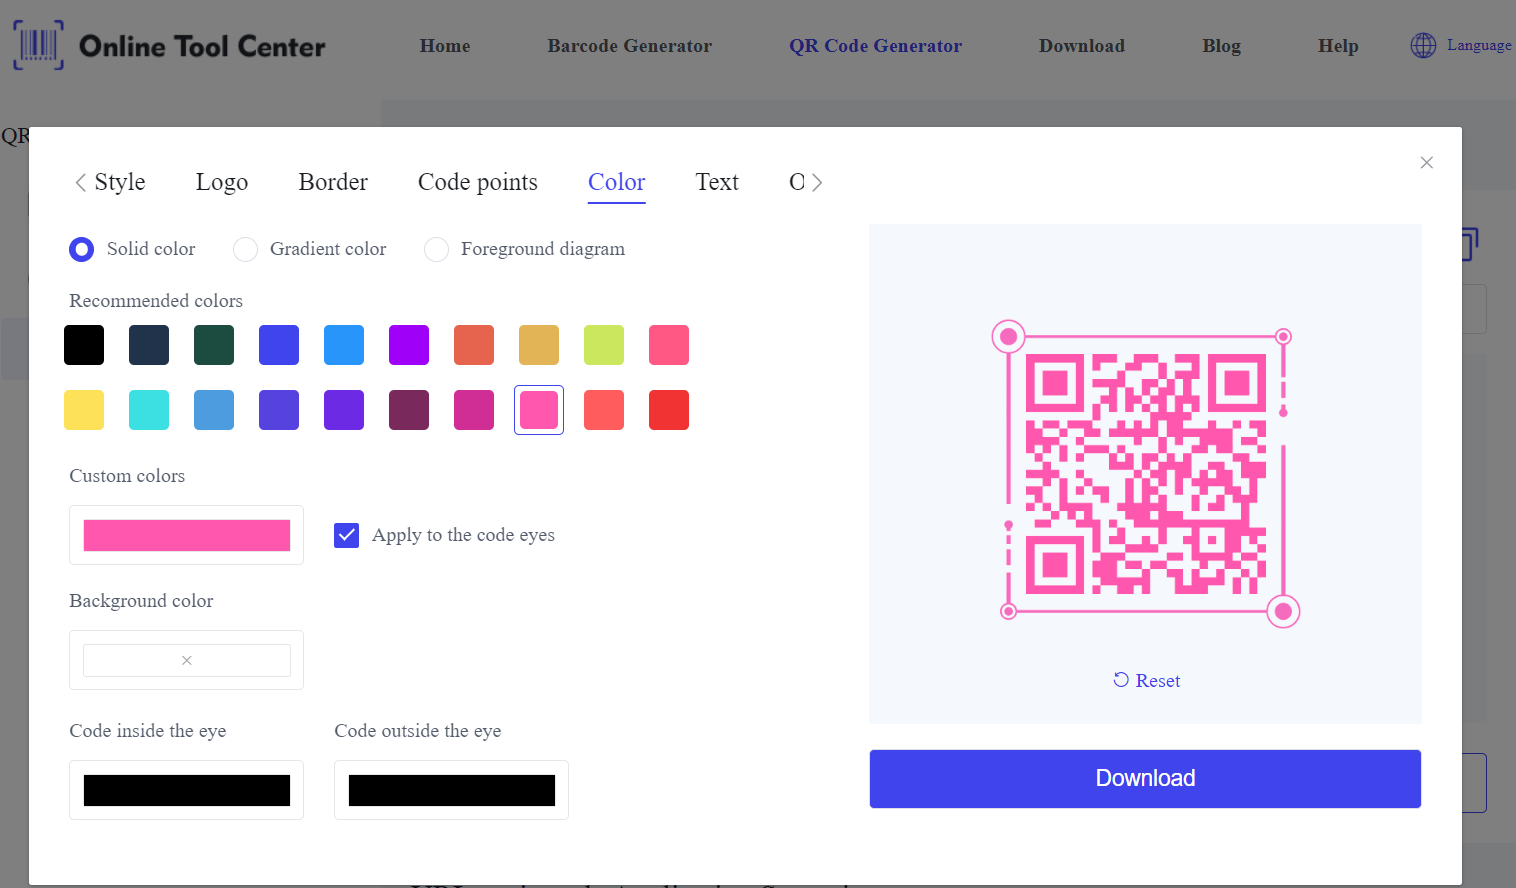The height and width of the screenshot is (888, 1516).
Task: Open the Code points tab
Action: click(x=478, y=182)
